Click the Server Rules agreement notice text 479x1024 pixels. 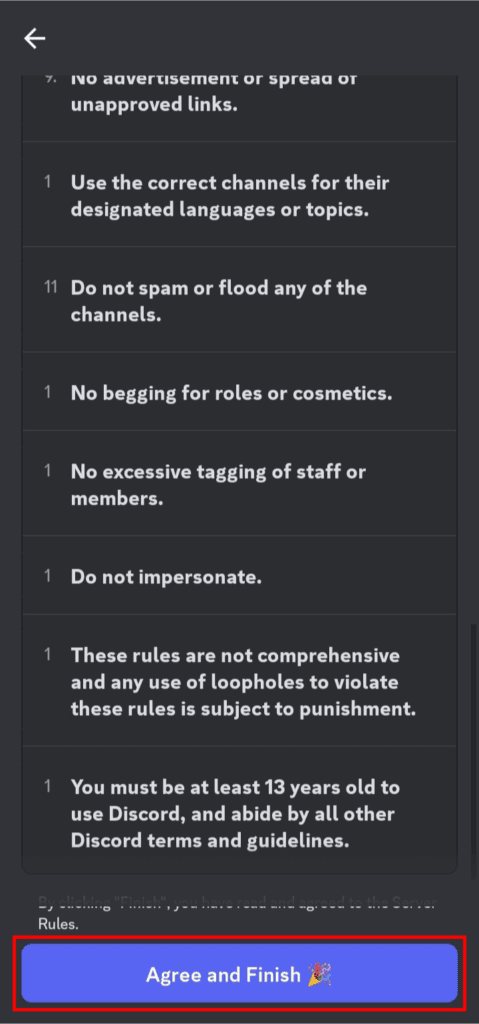237,914
